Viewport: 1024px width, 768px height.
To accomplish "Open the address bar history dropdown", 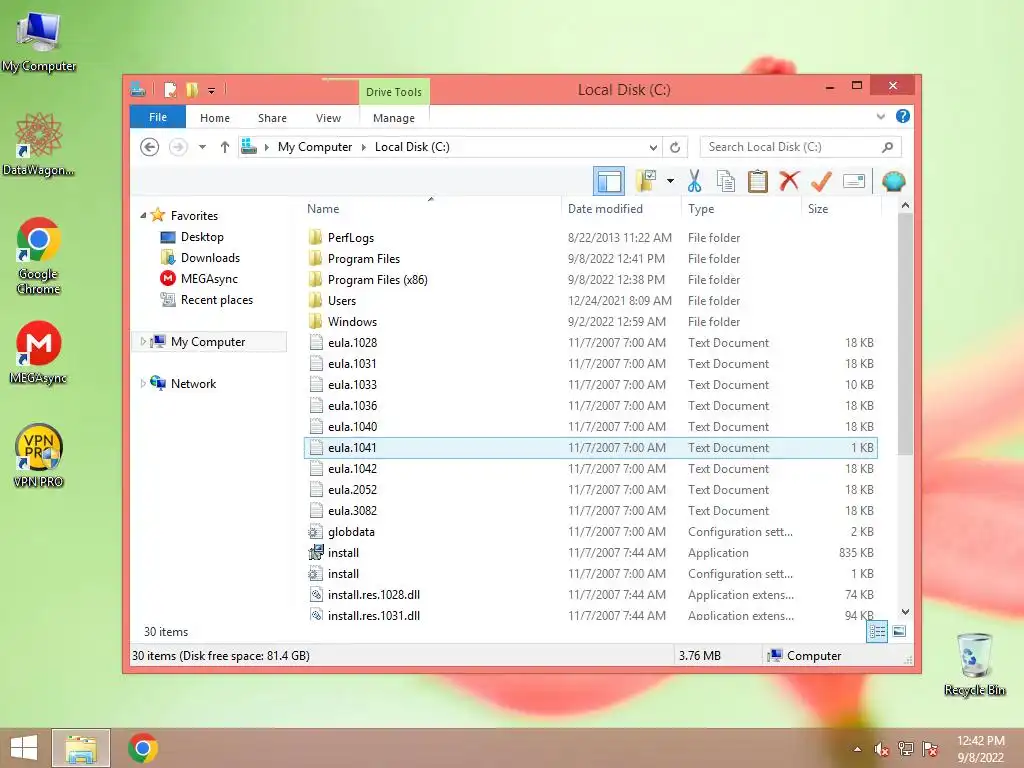I will tap(653, 147).
